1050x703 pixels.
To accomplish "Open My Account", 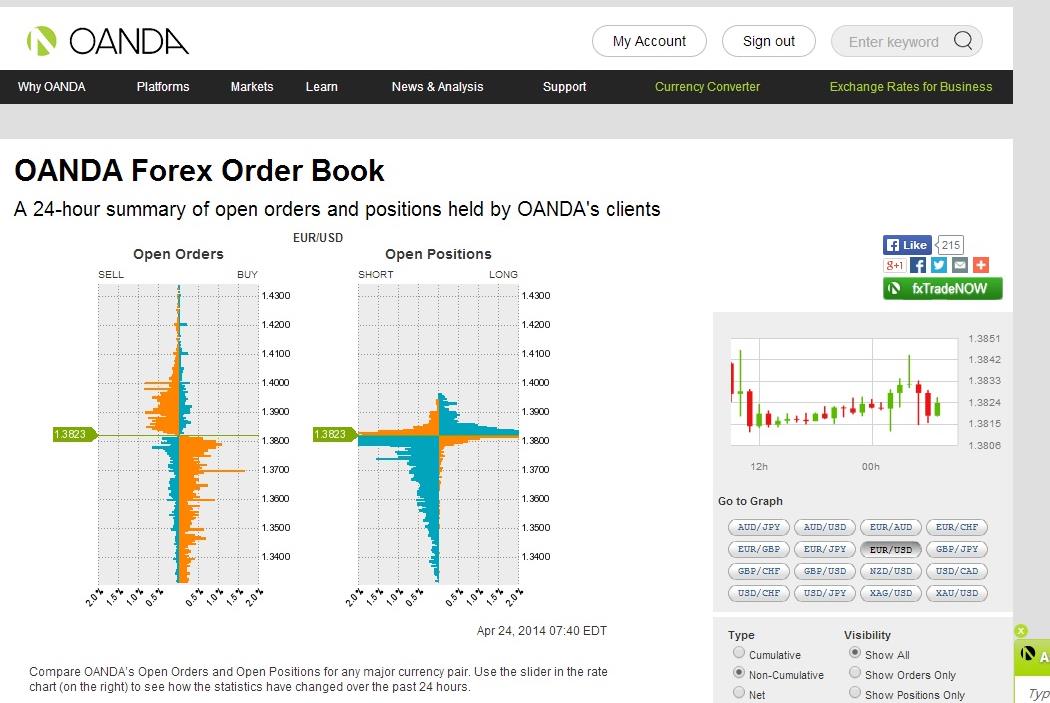I will (649, 41).
